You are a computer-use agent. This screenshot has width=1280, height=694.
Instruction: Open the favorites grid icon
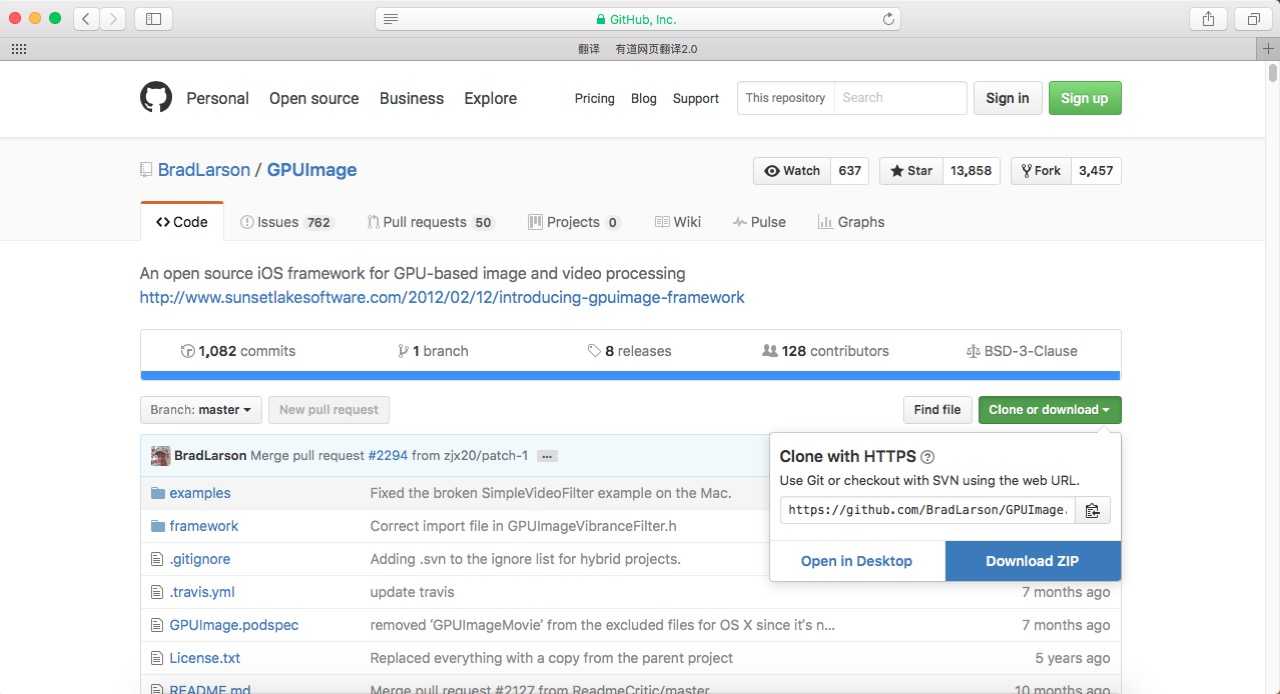click(x=18, y=49)
